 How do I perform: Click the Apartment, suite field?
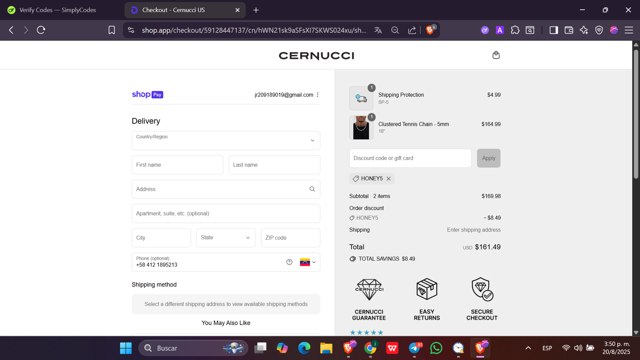(x=226, y=213)
